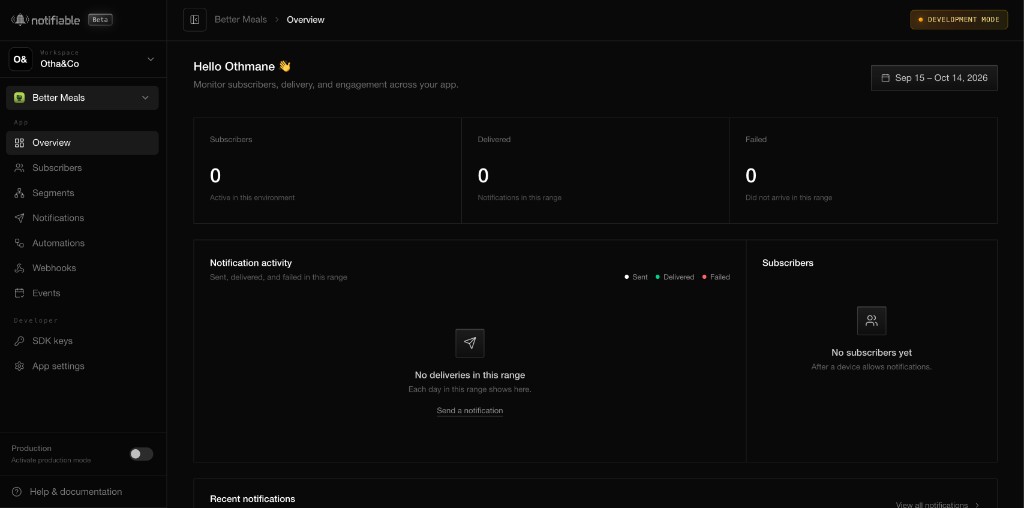Click the Events calendar icon in sidebar
Viewport: 1024px width, 508px height.
click(20, 293)
